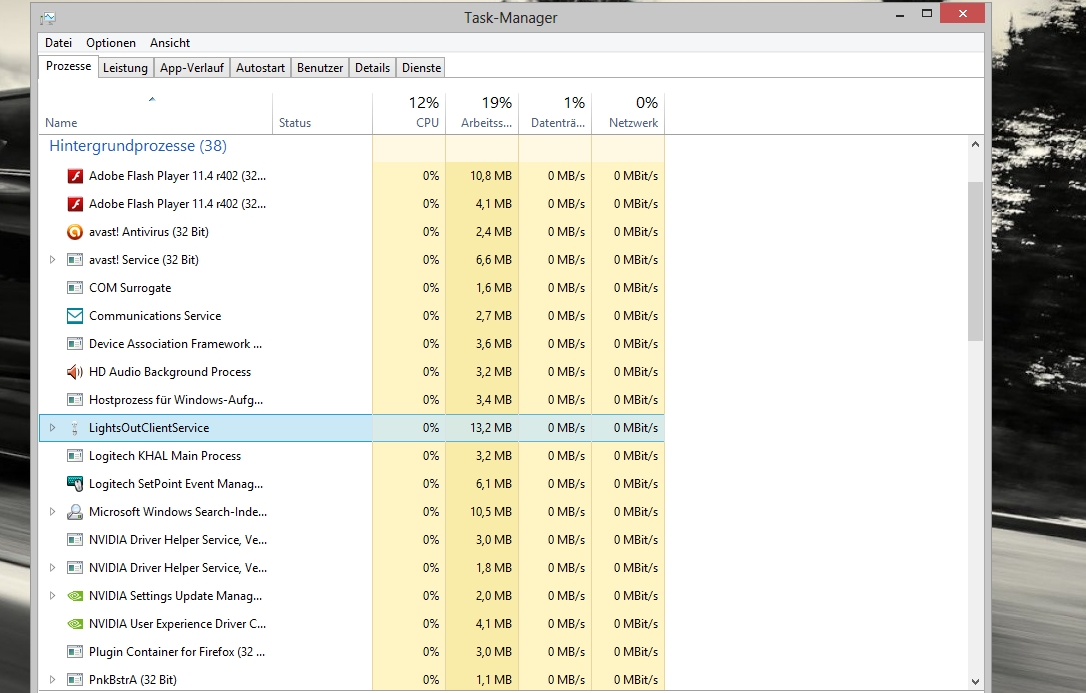This screenshot has width=1086, height=693.
Task: Sort by the Status column header
Action: [x=323, y=113]
